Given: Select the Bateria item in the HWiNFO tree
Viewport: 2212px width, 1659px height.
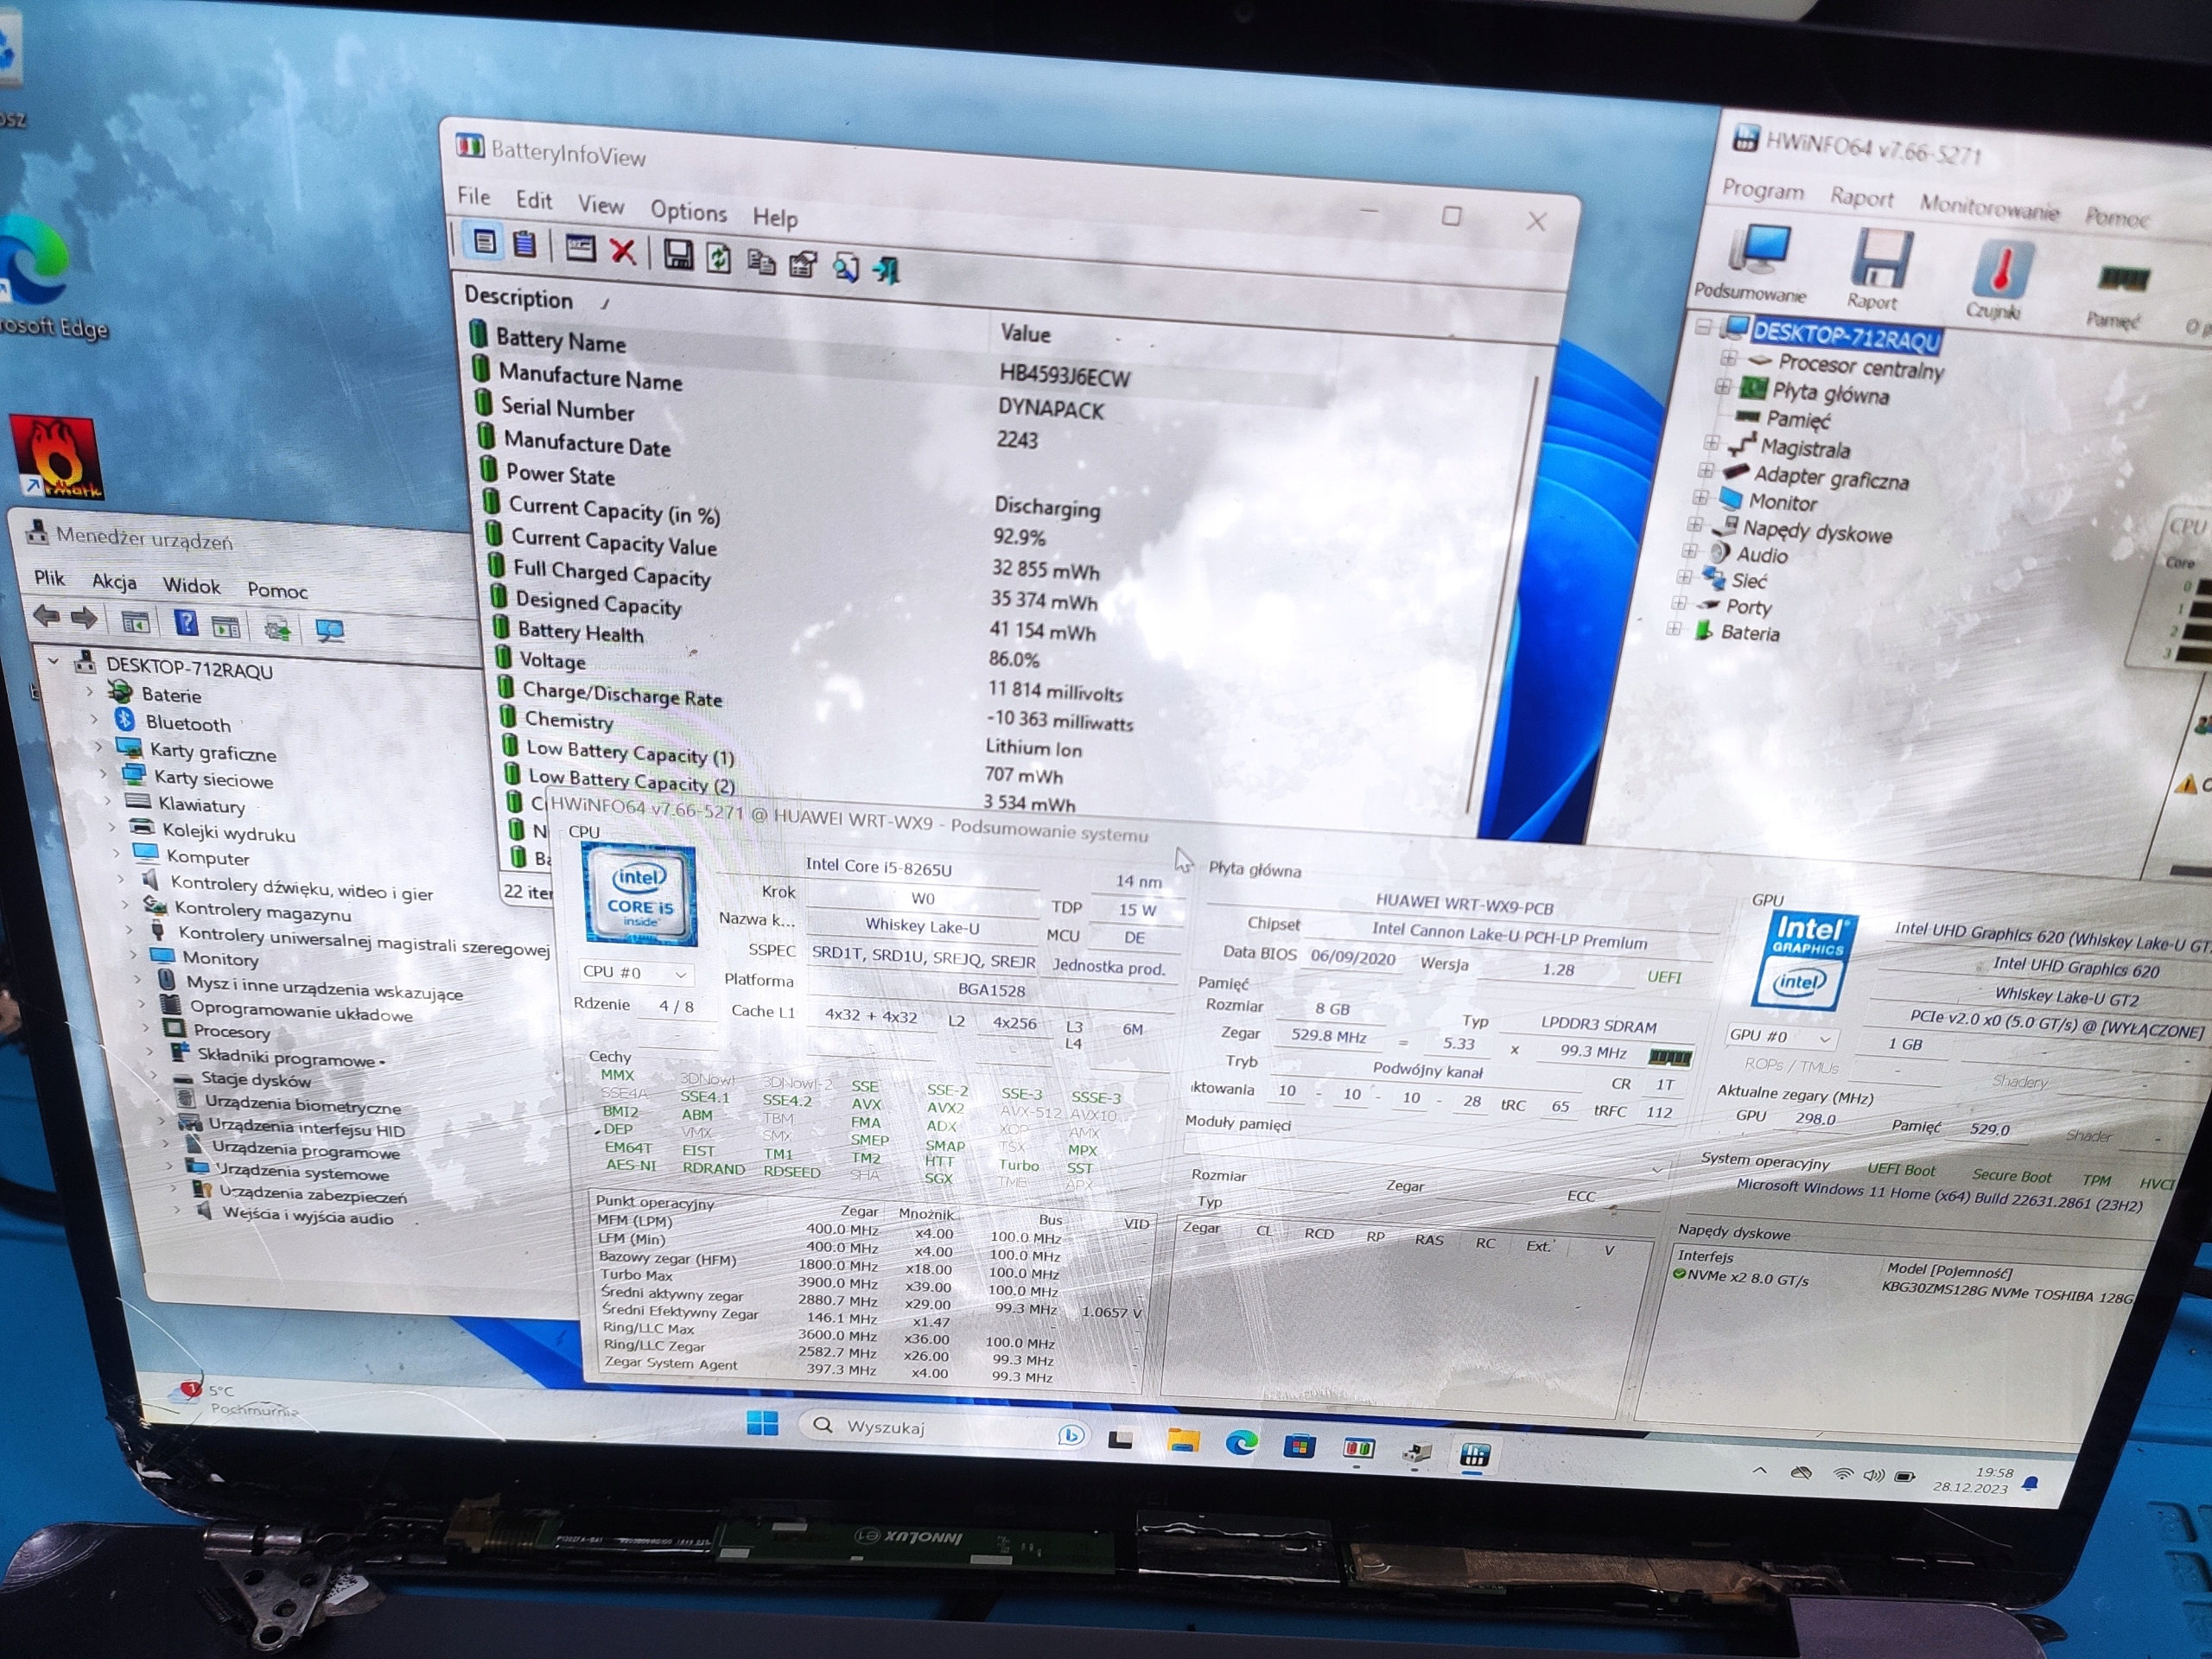Looking at the screenshot, I should (1750, 633).
